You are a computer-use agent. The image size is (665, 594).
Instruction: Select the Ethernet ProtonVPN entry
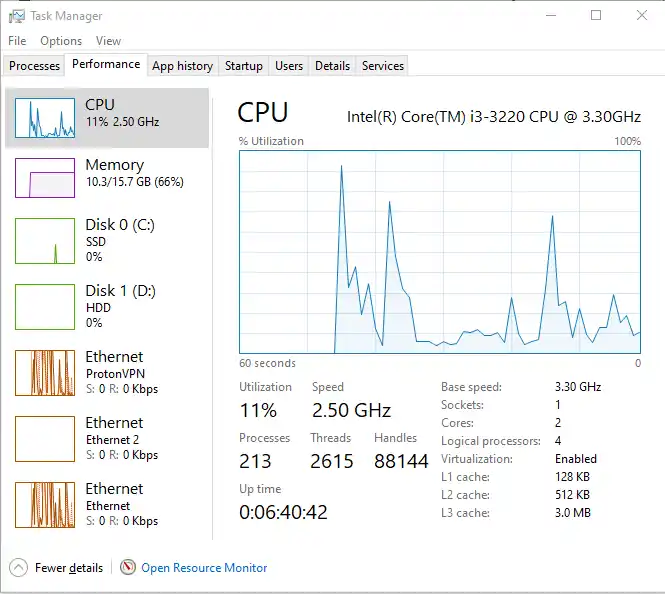pos(107,373)
